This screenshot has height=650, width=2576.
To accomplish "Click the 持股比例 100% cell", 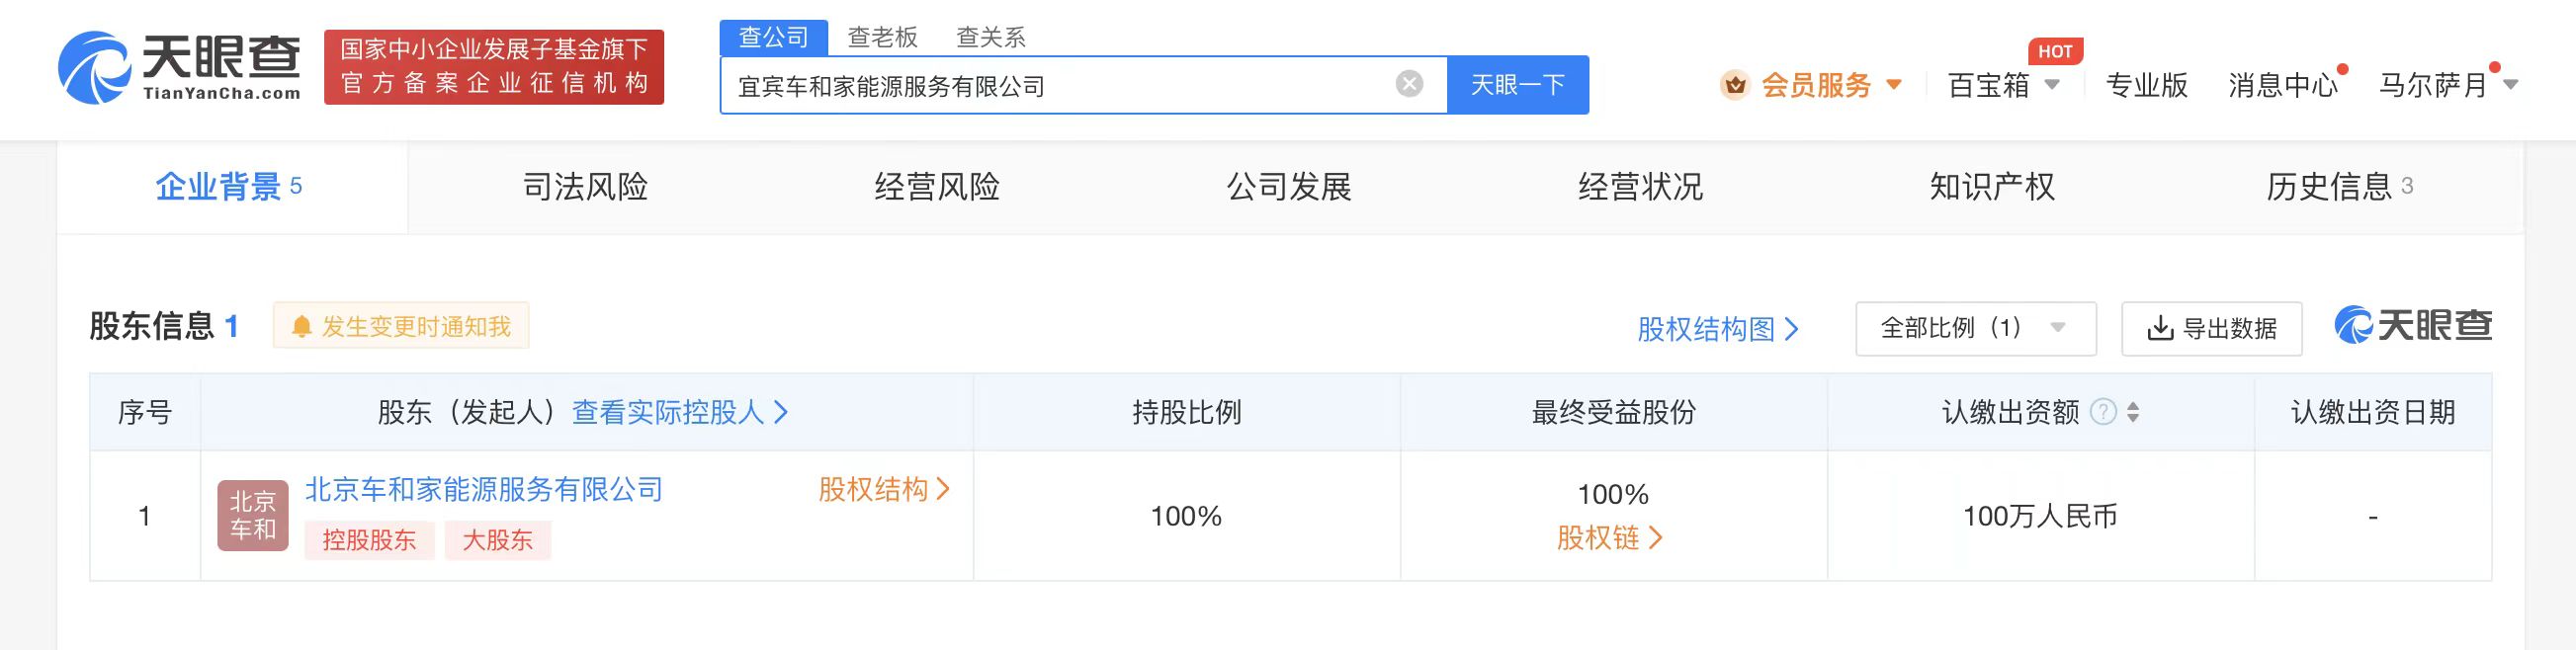I will coord(1186,516).
